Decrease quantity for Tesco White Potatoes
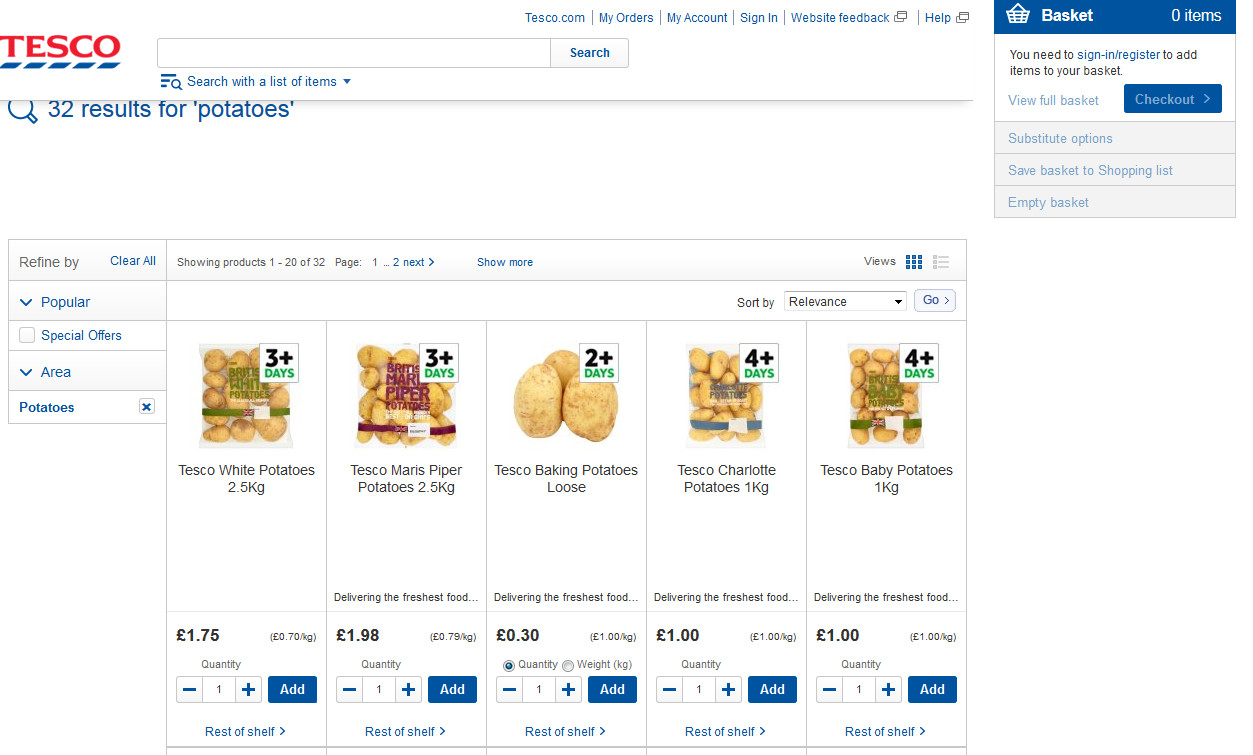Viewport: 1253px width, 755px height. coord(190,689)
